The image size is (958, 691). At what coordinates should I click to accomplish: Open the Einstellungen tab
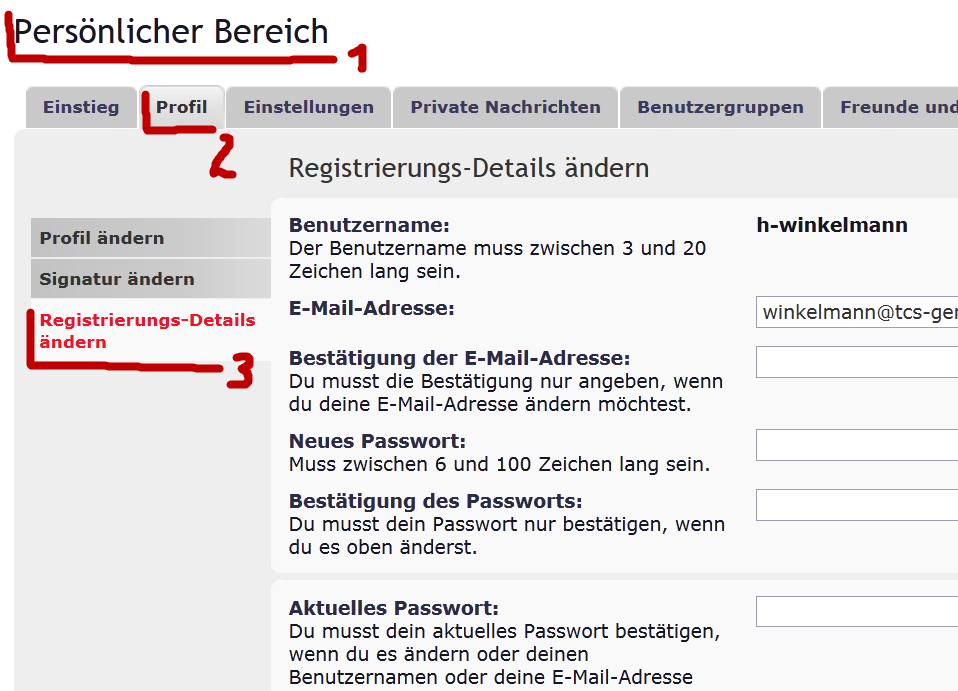click(308, 107)
